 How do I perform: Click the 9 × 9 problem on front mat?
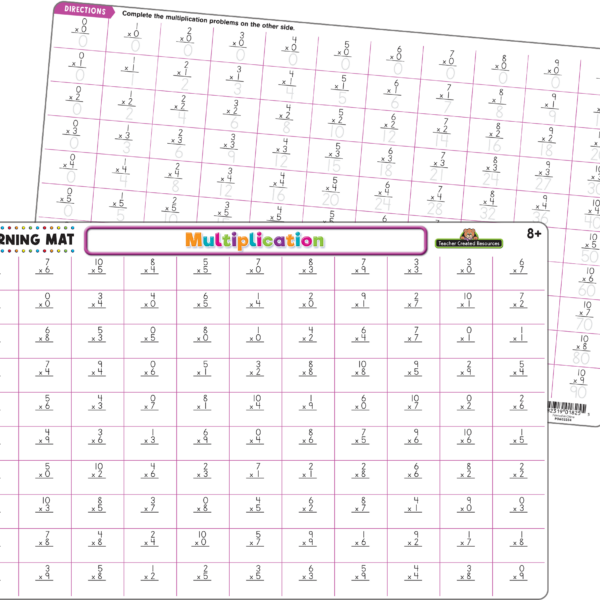(x=308, y=539)
